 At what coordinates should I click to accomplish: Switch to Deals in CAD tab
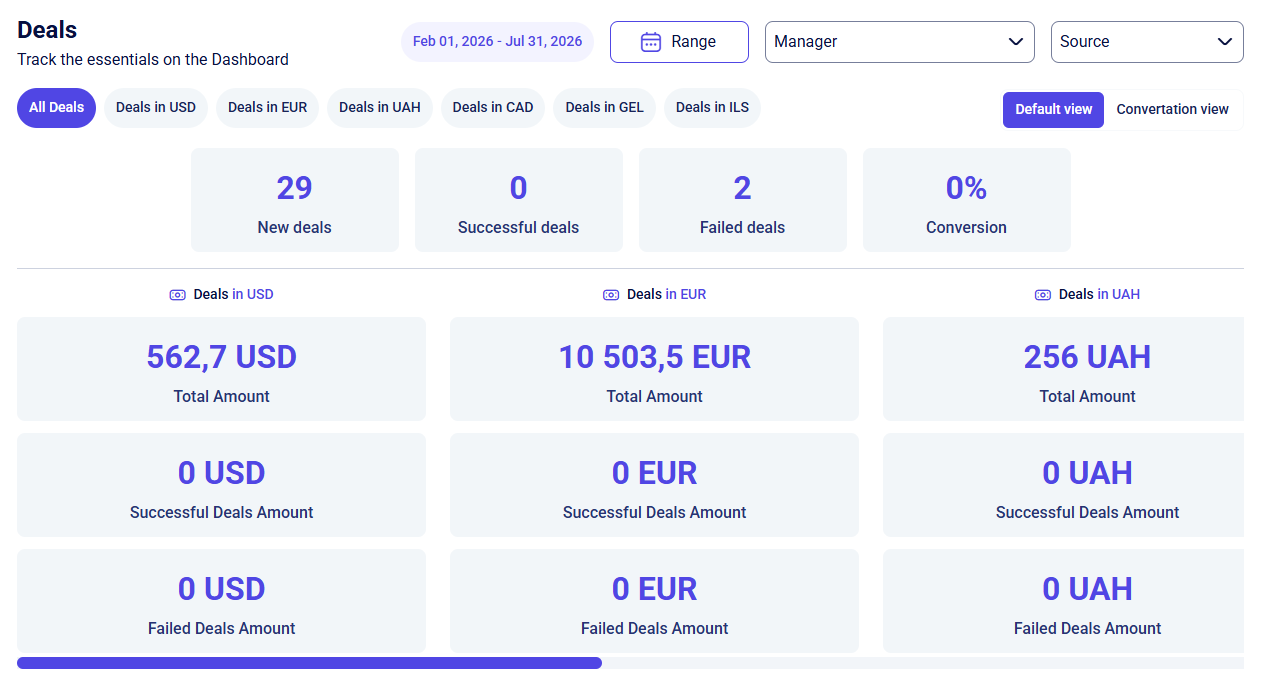tap(493, 108)
